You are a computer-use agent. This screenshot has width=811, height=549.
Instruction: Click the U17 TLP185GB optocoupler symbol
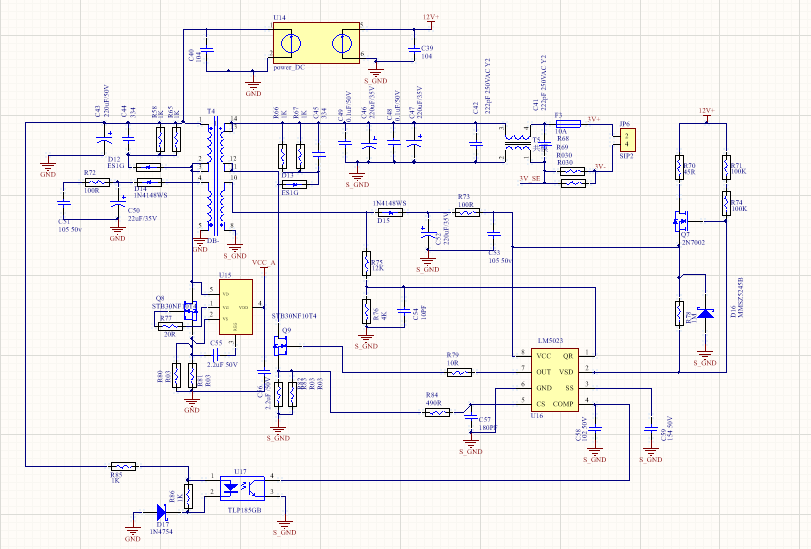pos(243,488)
